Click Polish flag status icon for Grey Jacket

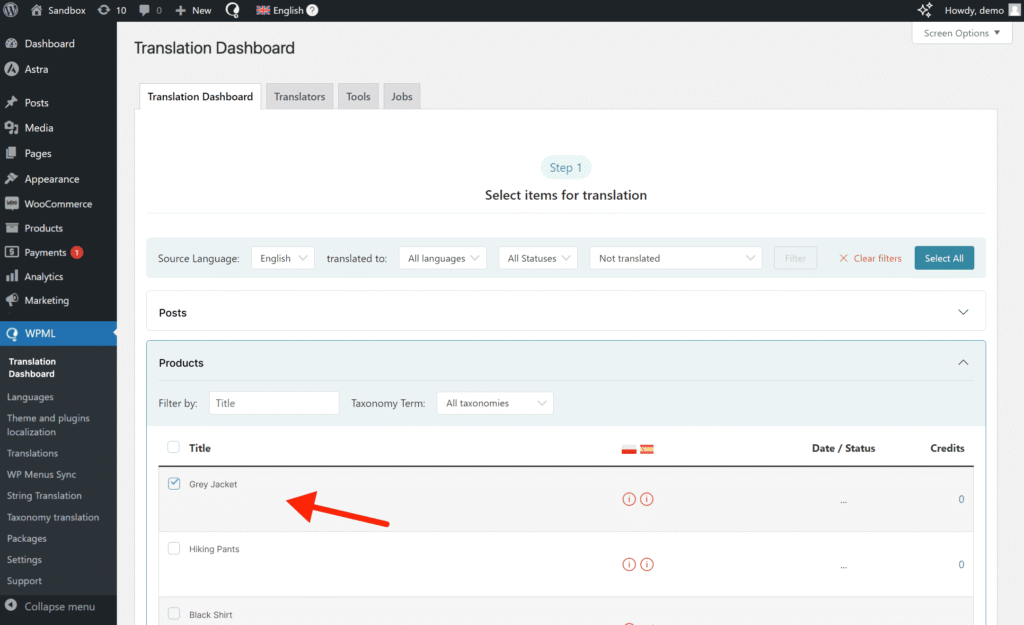pyautogui.click(x=629, y=499)
